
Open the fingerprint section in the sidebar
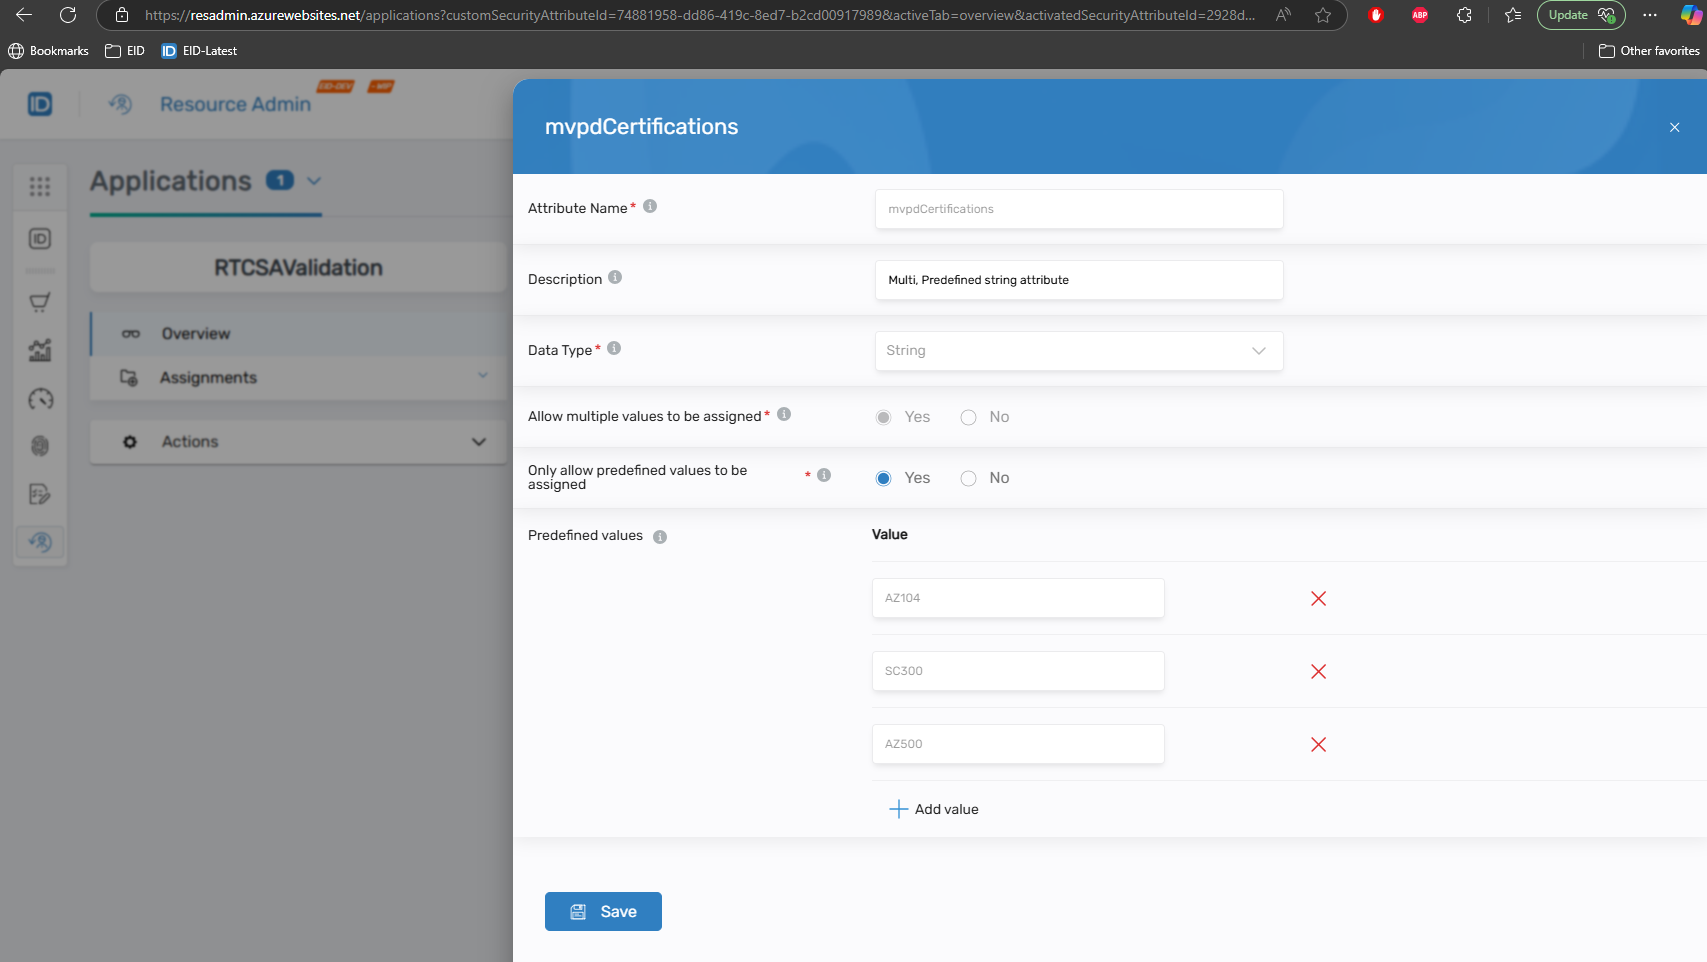click(40, 446)
